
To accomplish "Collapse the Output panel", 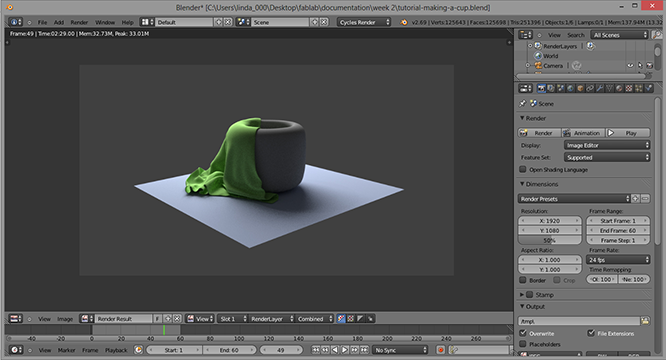I will click(522, 306).
